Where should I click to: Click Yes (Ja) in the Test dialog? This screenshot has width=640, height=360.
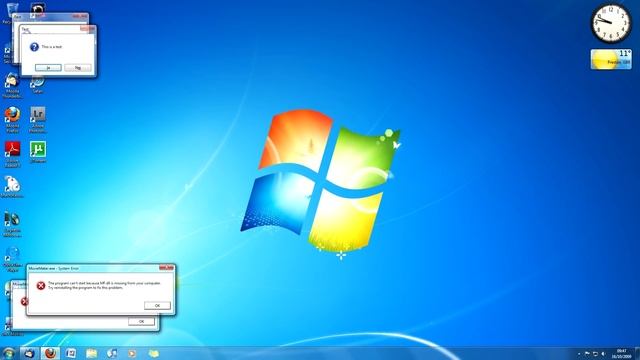click(x=48, y=68)
